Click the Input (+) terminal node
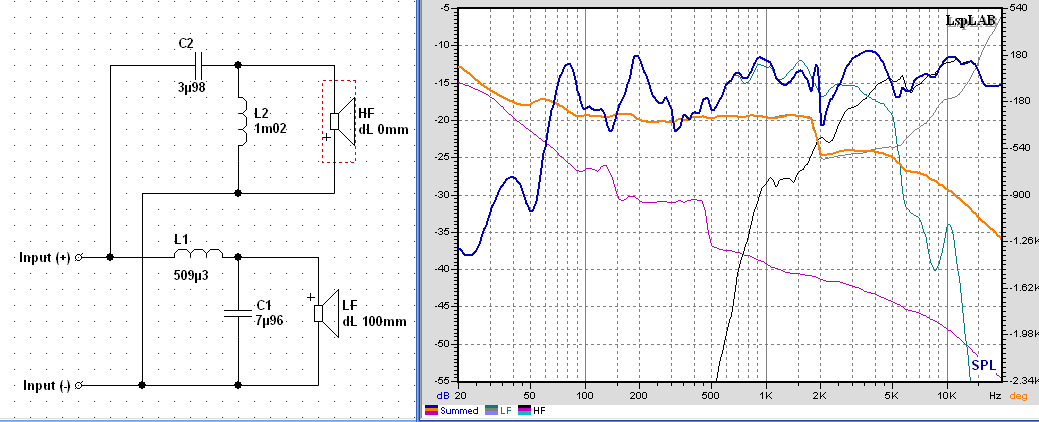Screen dimensions: 1039x422 [x=79, y=257]
